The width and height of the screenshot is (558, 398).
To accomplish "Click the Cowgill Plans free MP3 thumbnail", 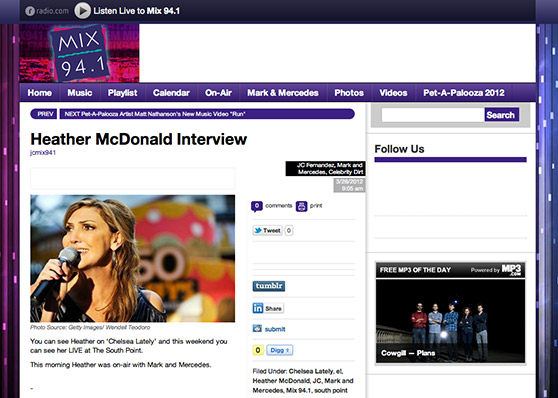I will click(x=450, y=321).
